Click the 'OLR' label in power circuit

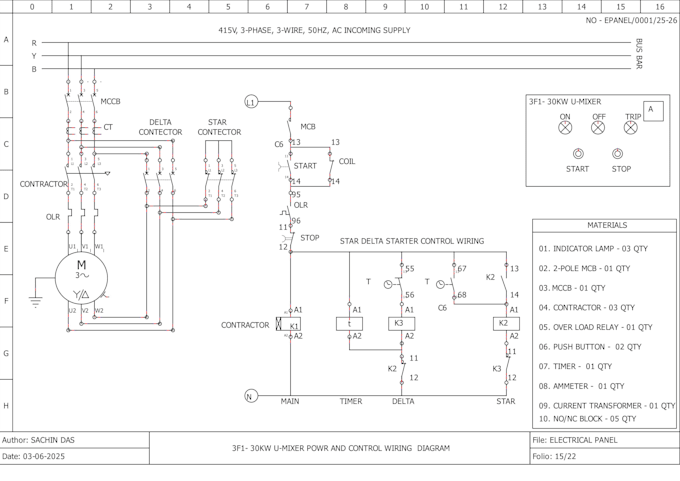(53, 217)
